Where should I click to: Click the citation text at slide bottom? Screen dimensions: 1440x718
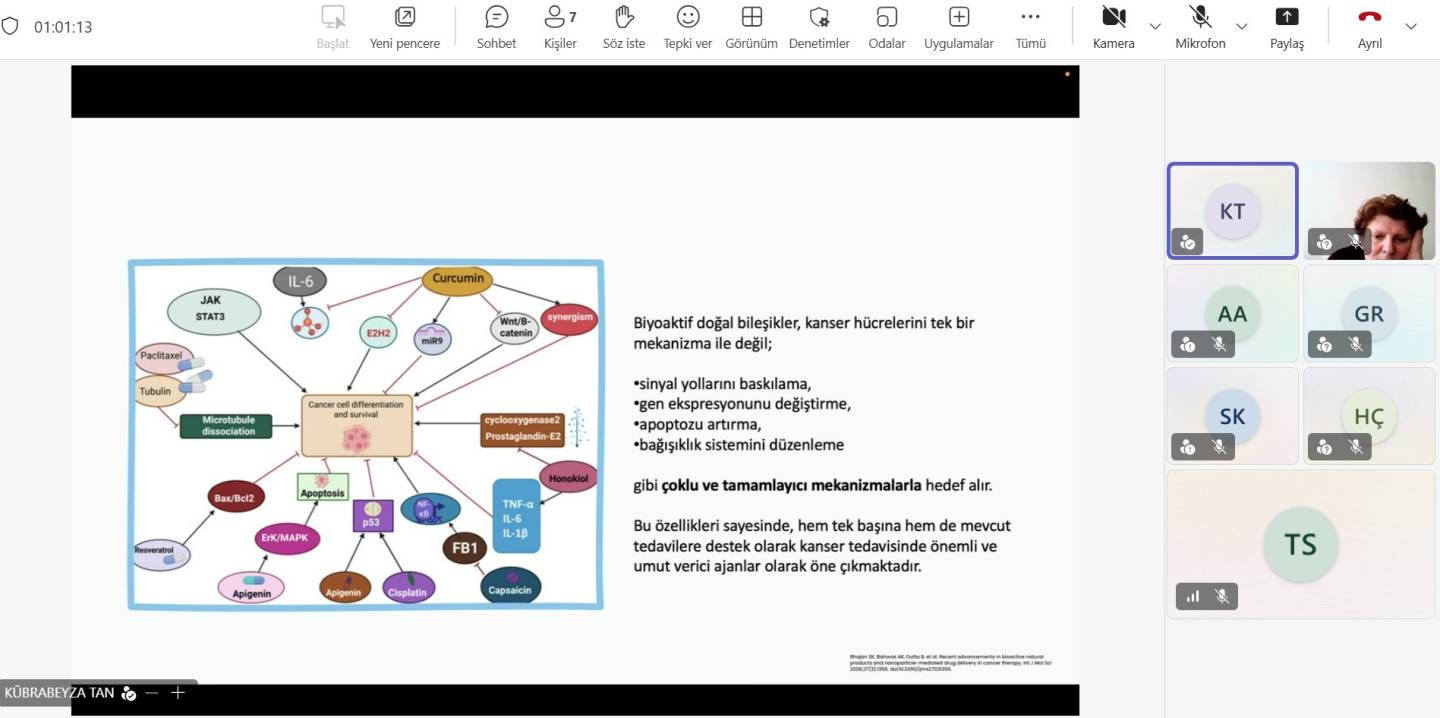click(x=951, y=662)
